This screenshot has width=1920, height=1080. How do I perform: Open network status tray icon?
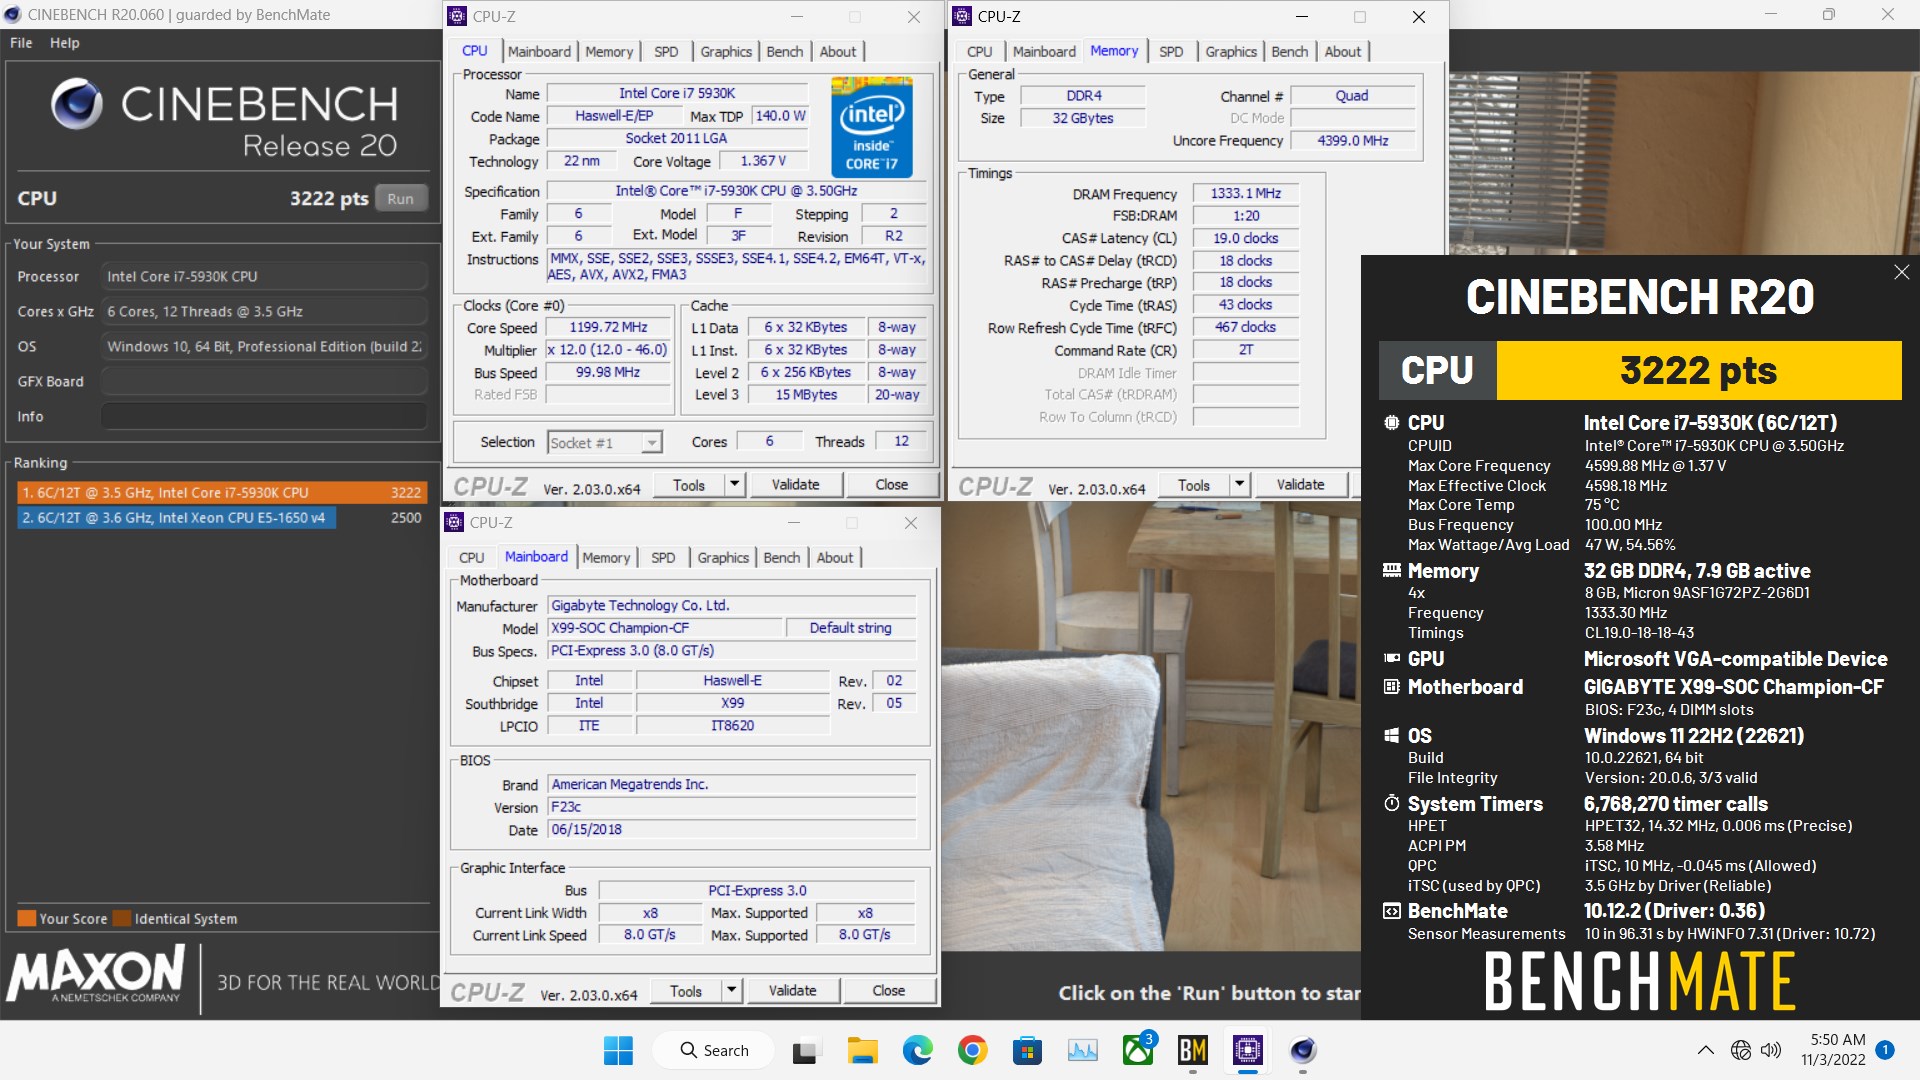(1741, 1050)
